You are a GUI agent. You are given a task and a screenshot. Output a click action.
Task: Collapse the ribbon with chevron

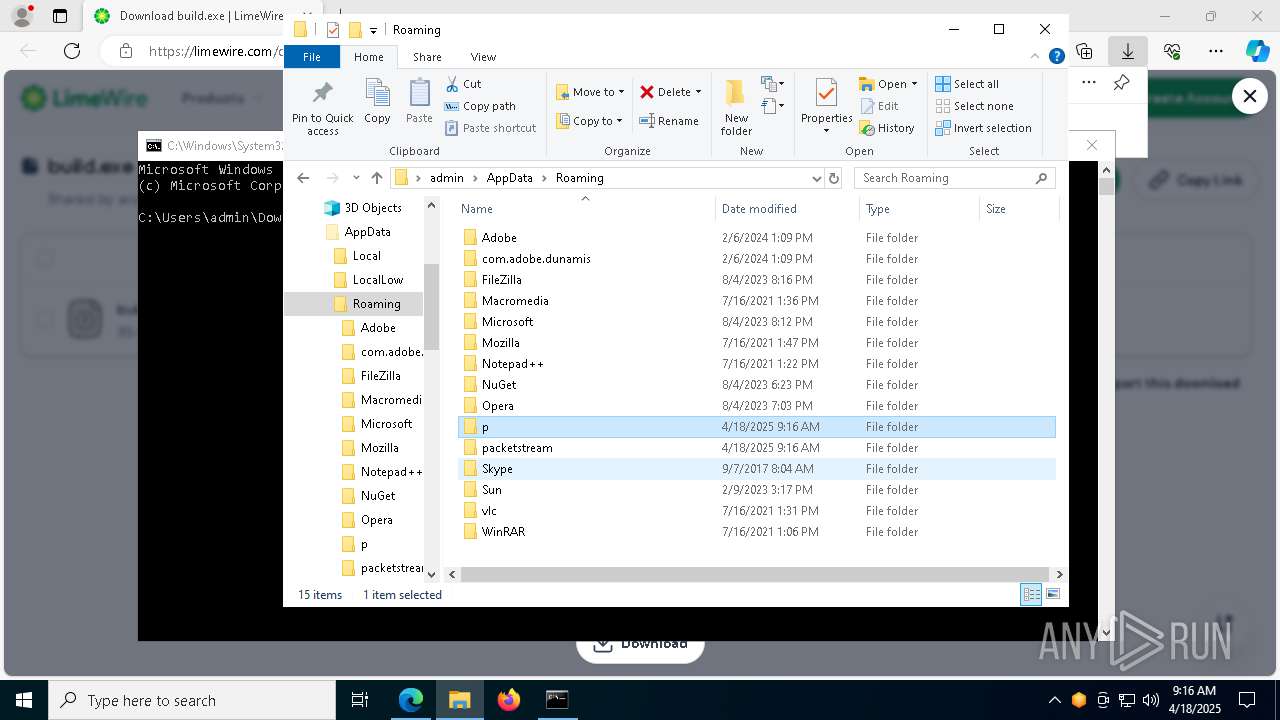click(1036, 57)
